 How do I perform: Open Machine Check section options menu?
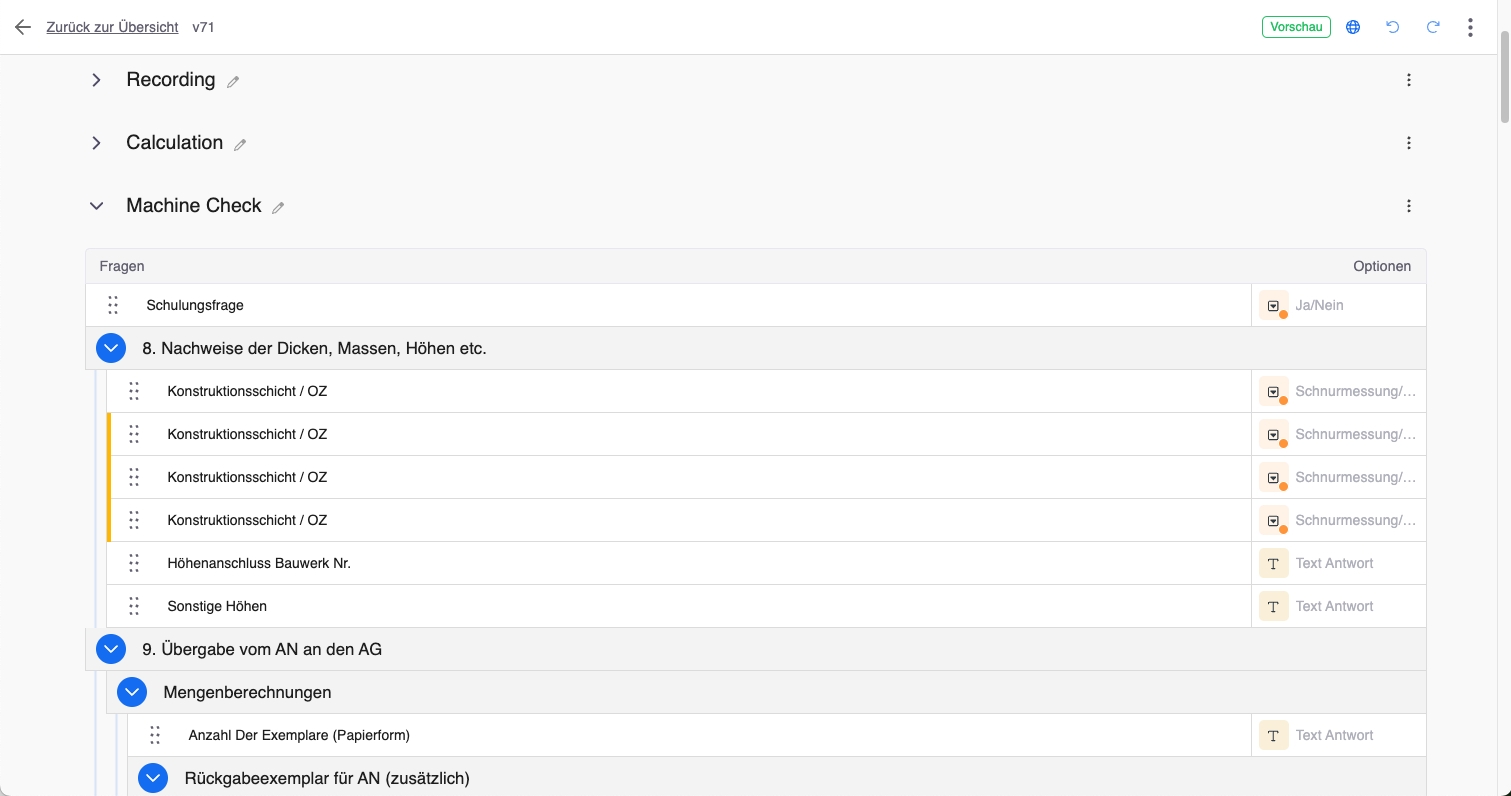(x=1409, y=206)
